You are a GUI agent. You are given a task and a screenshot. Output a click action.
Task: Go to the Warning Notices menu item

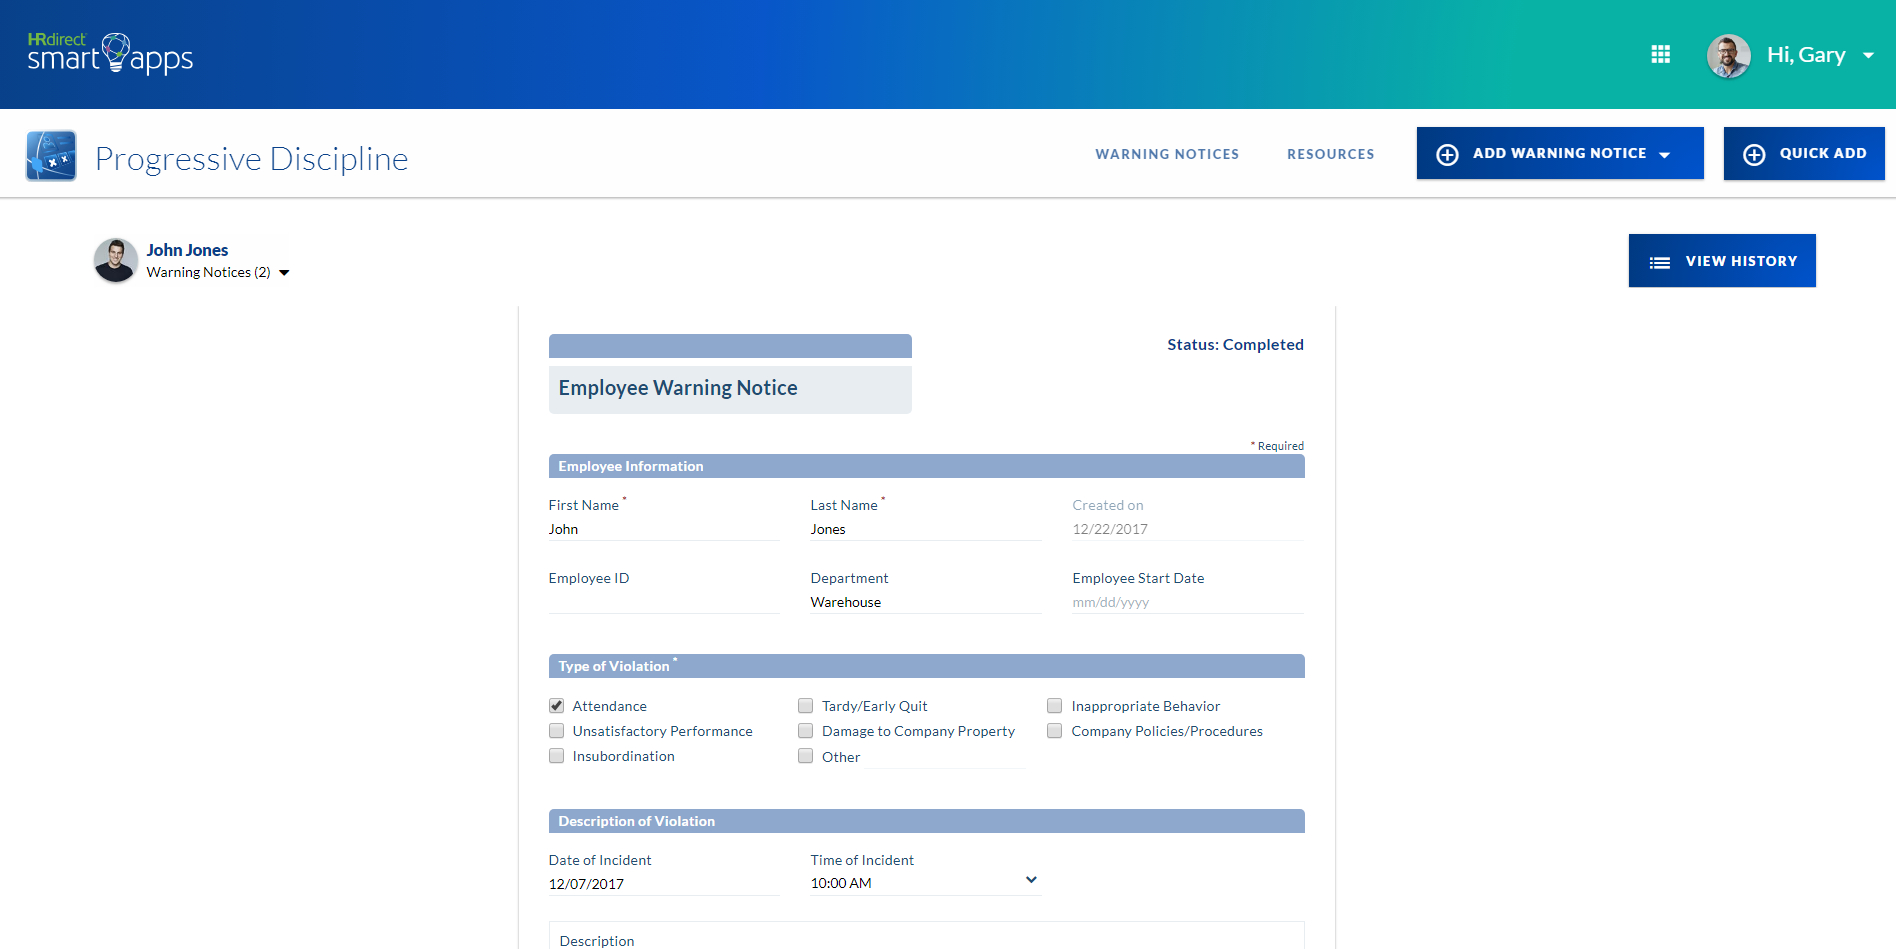click(x=1167, y=154)
